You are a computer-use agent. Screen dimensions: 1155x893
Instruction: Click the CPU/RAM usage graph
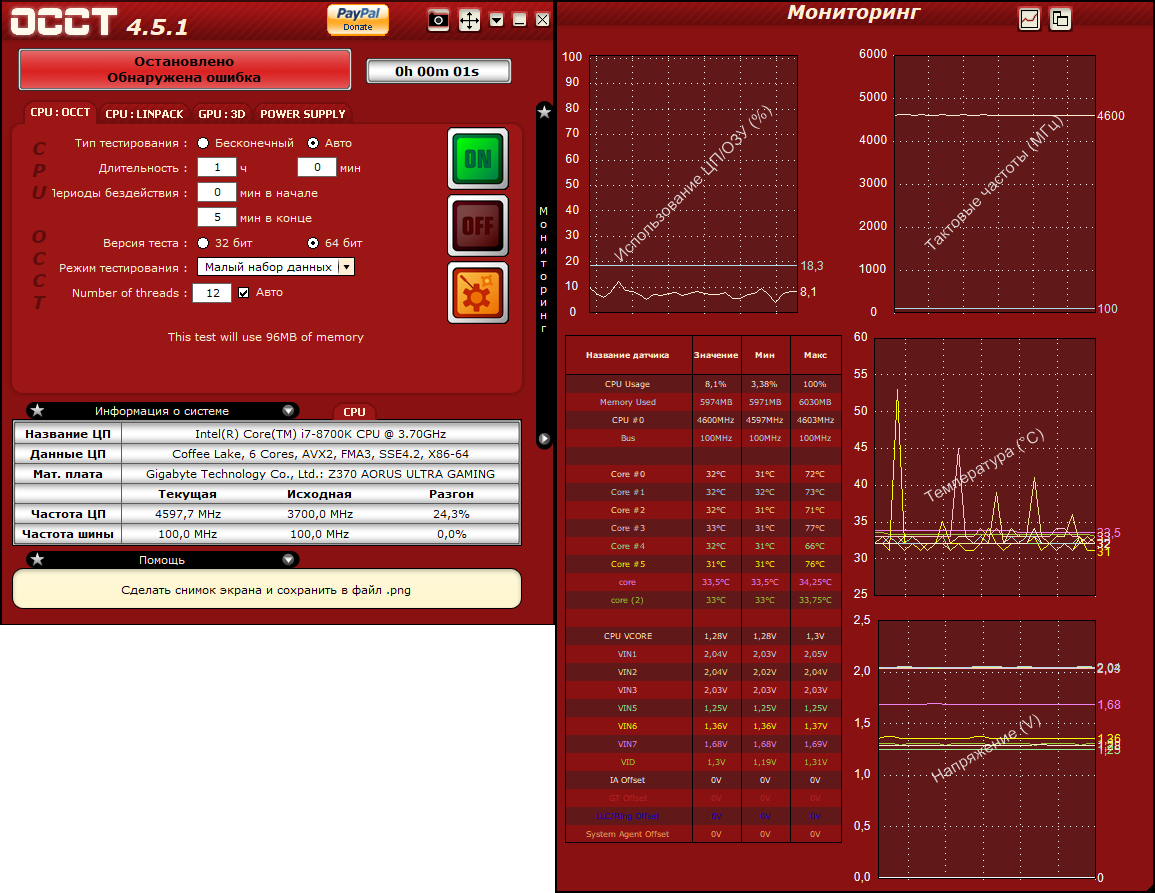click(x=693, y=184)
